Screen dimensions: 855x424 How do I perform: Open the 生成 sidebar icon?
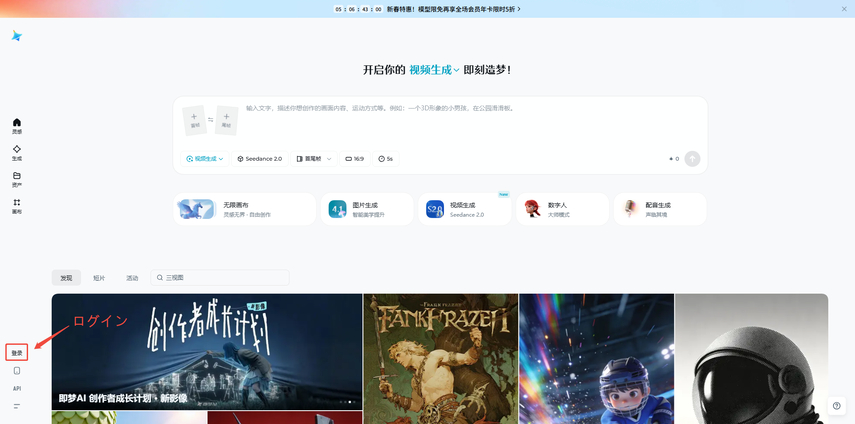[x=17, y=153]
